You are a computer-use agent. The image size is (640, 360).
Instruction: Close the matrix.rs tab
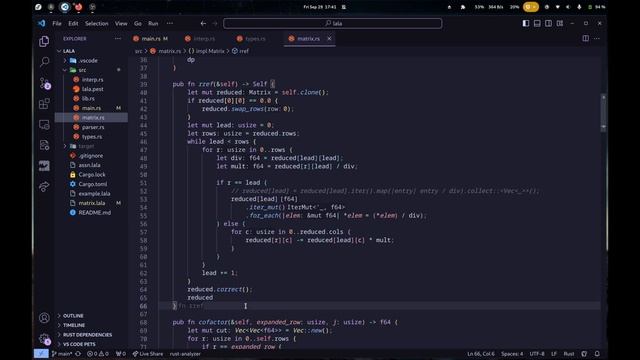coord(329,38)
